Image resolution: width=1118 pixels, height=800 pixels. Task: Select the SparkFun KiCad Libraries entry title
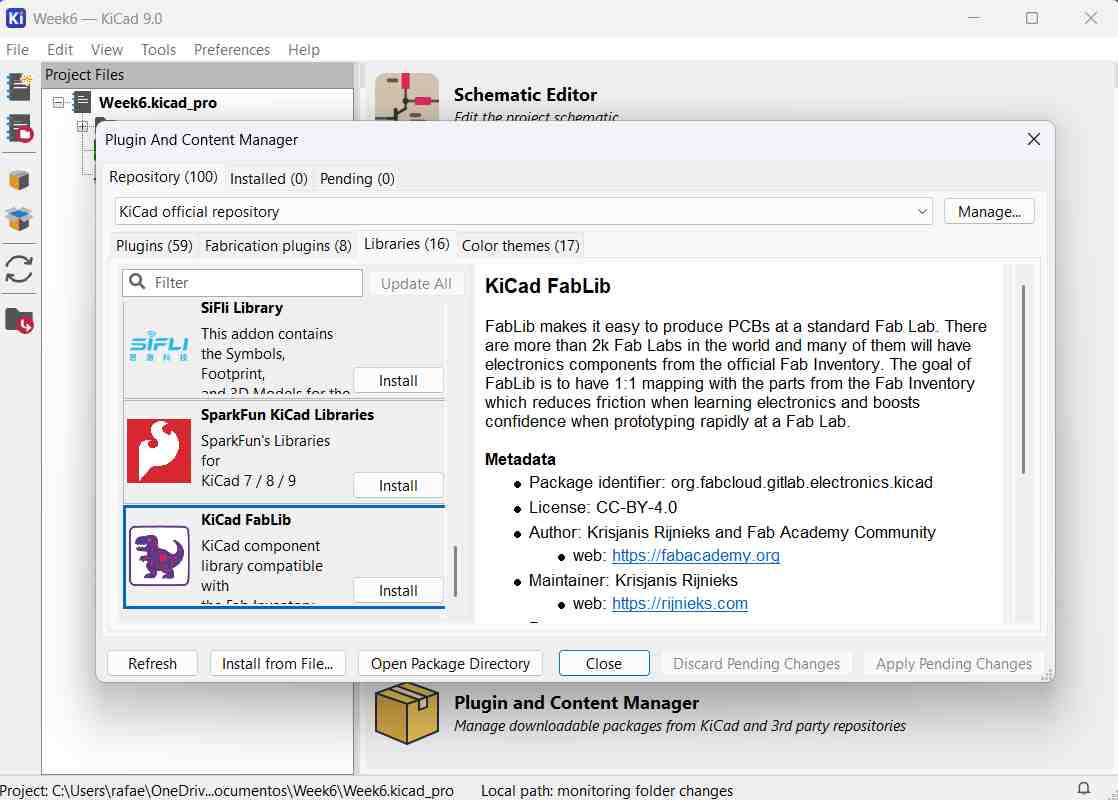[x=287, y=415]
